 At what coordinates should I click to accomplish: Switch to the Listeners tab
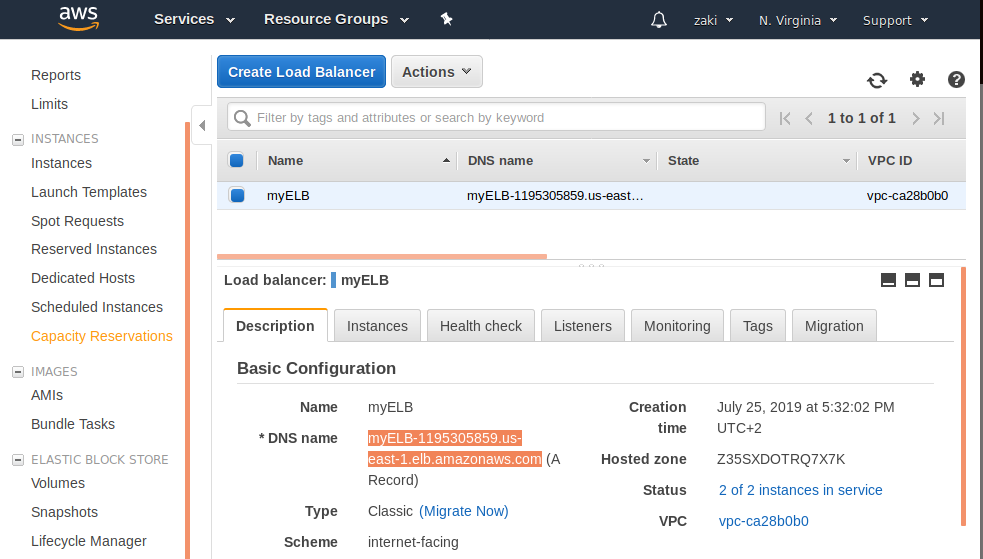pos(583,326)
